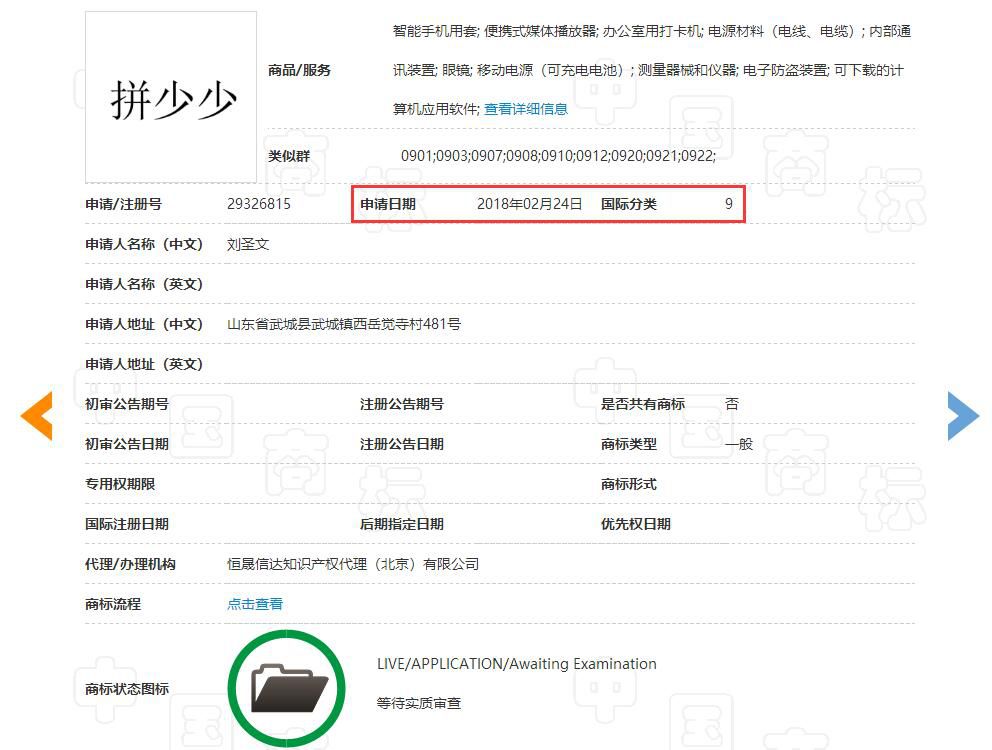Image resolution: width=992 pixels, height=750 pixels.
Task: Select the 等待实质审查 status text
Action: 419,704
